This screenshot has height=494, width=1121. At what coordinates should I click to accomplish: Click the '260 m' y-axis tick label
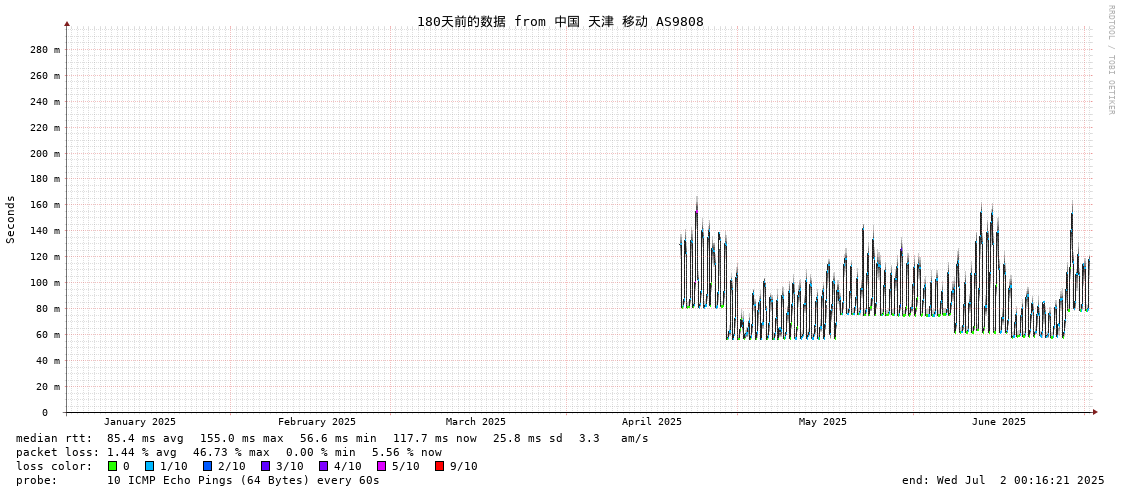[x=44, y=76]
